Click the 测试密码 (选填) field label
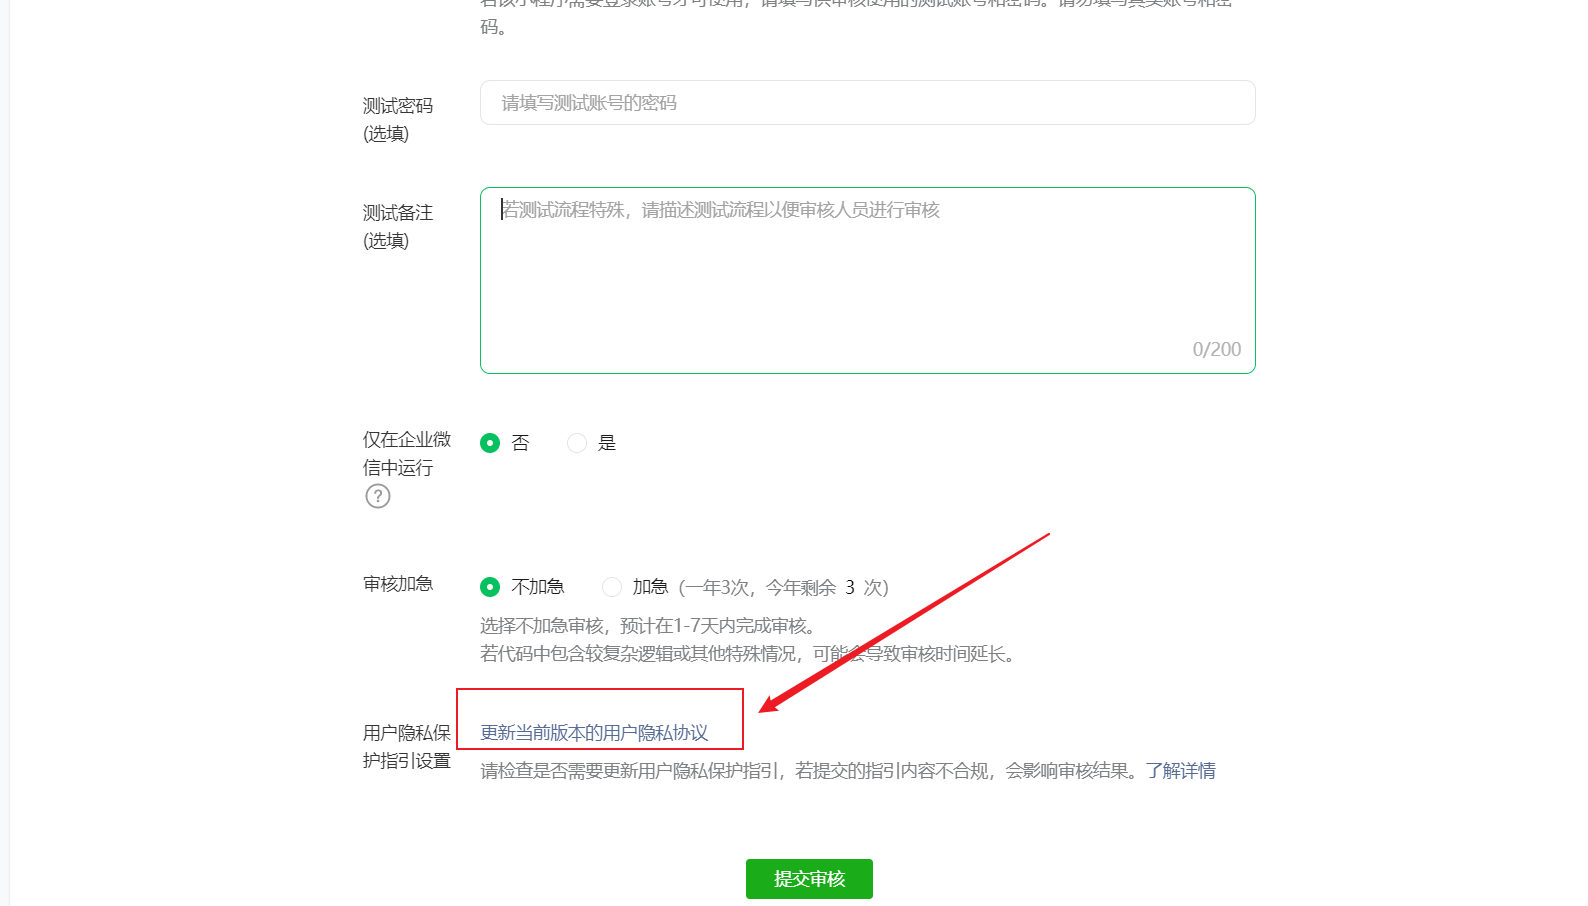 point(398,120)
